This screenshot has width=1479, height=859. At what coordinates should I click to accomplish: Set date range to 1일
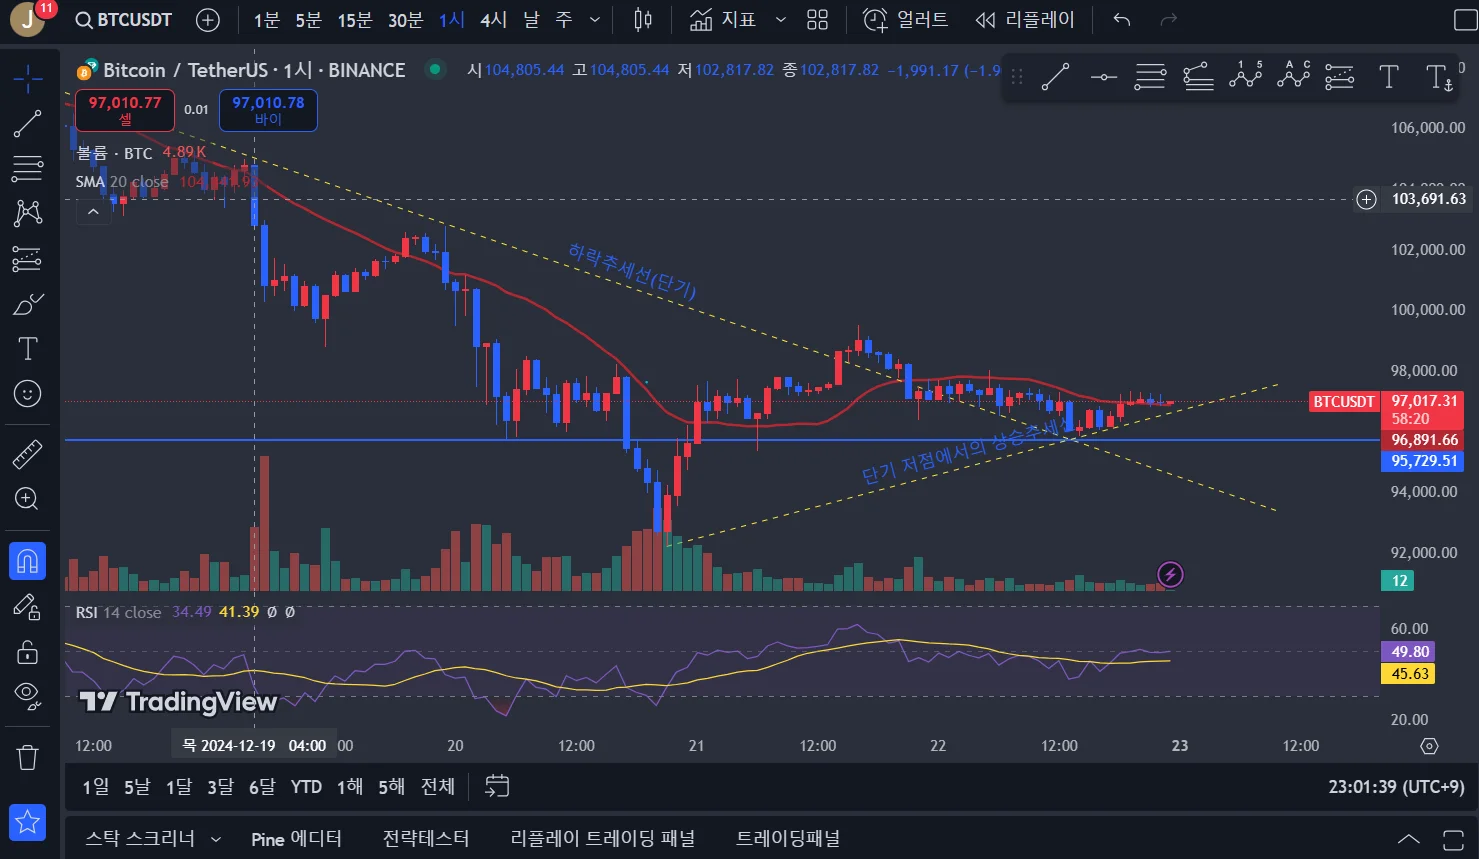(x=96, y=787)
